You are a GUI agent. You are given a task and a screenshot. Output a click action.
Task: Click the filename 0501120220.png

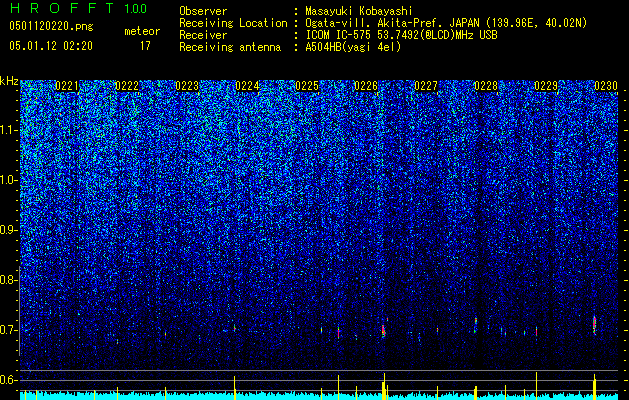(x=51, y=27)
